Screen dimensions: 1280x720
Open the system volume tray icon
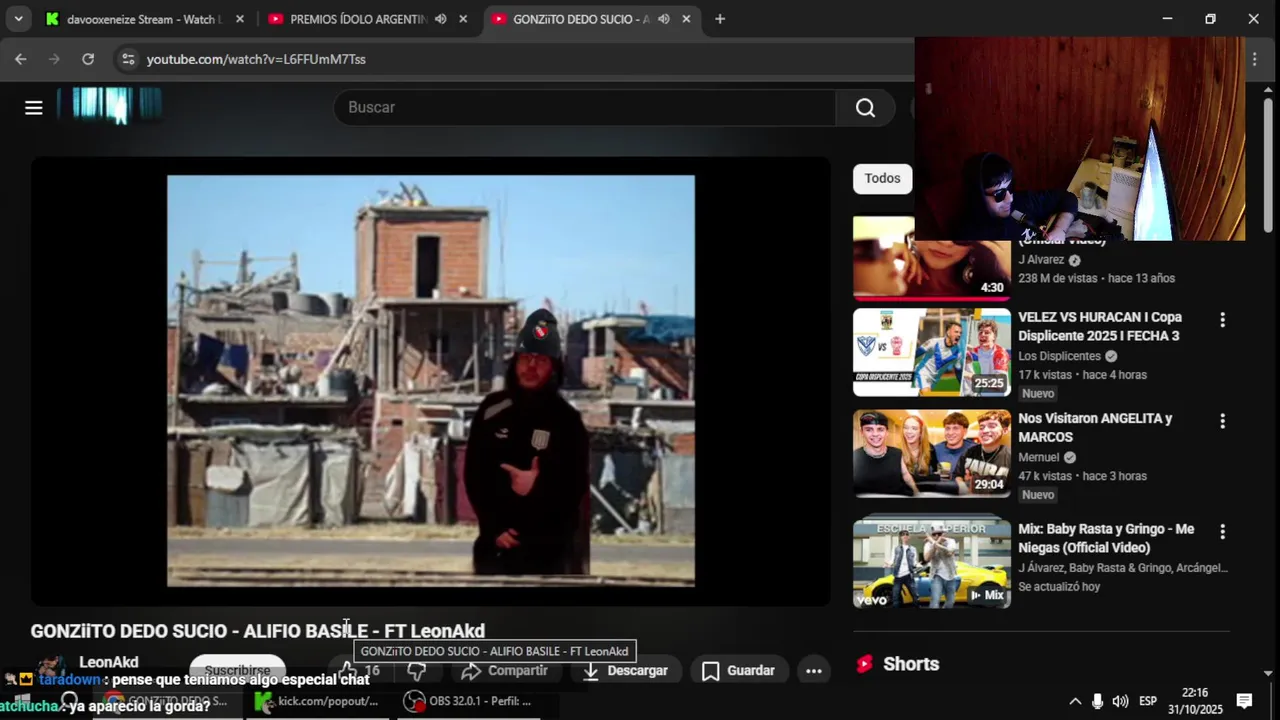pyautogui.click(x=1120, y=701)
